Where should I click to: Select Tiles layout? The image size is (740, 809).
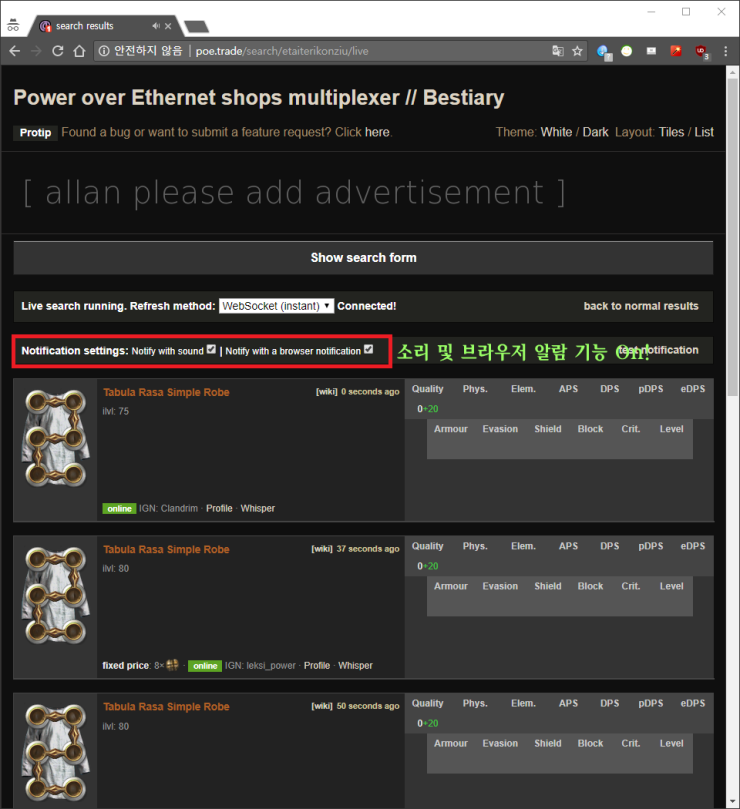[x=671, y=132]
